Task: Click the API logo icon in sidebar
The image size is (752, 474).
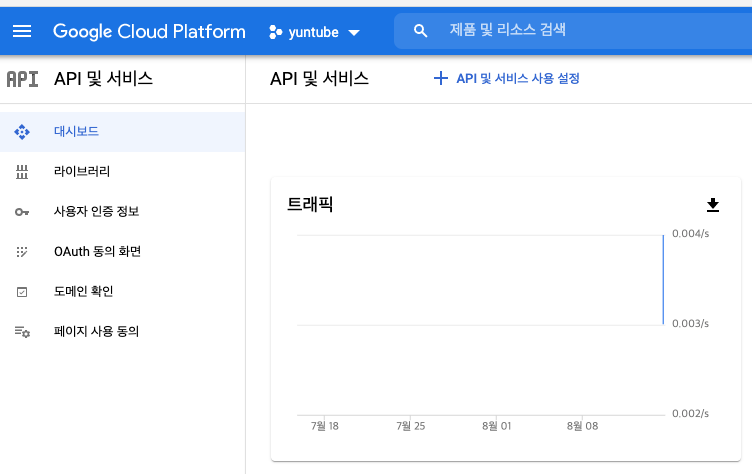Action: [x=23, y=79]
